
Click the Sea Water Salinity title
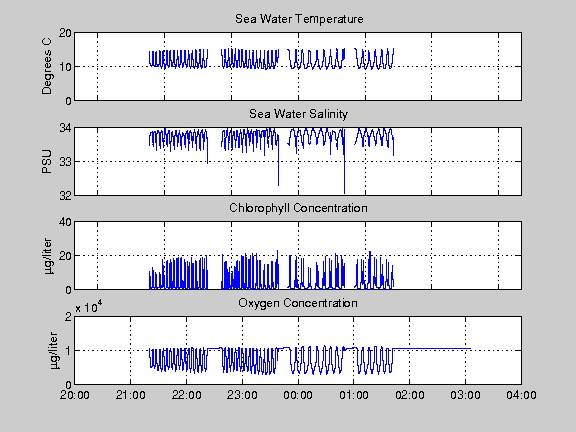[x=298, y=114]
